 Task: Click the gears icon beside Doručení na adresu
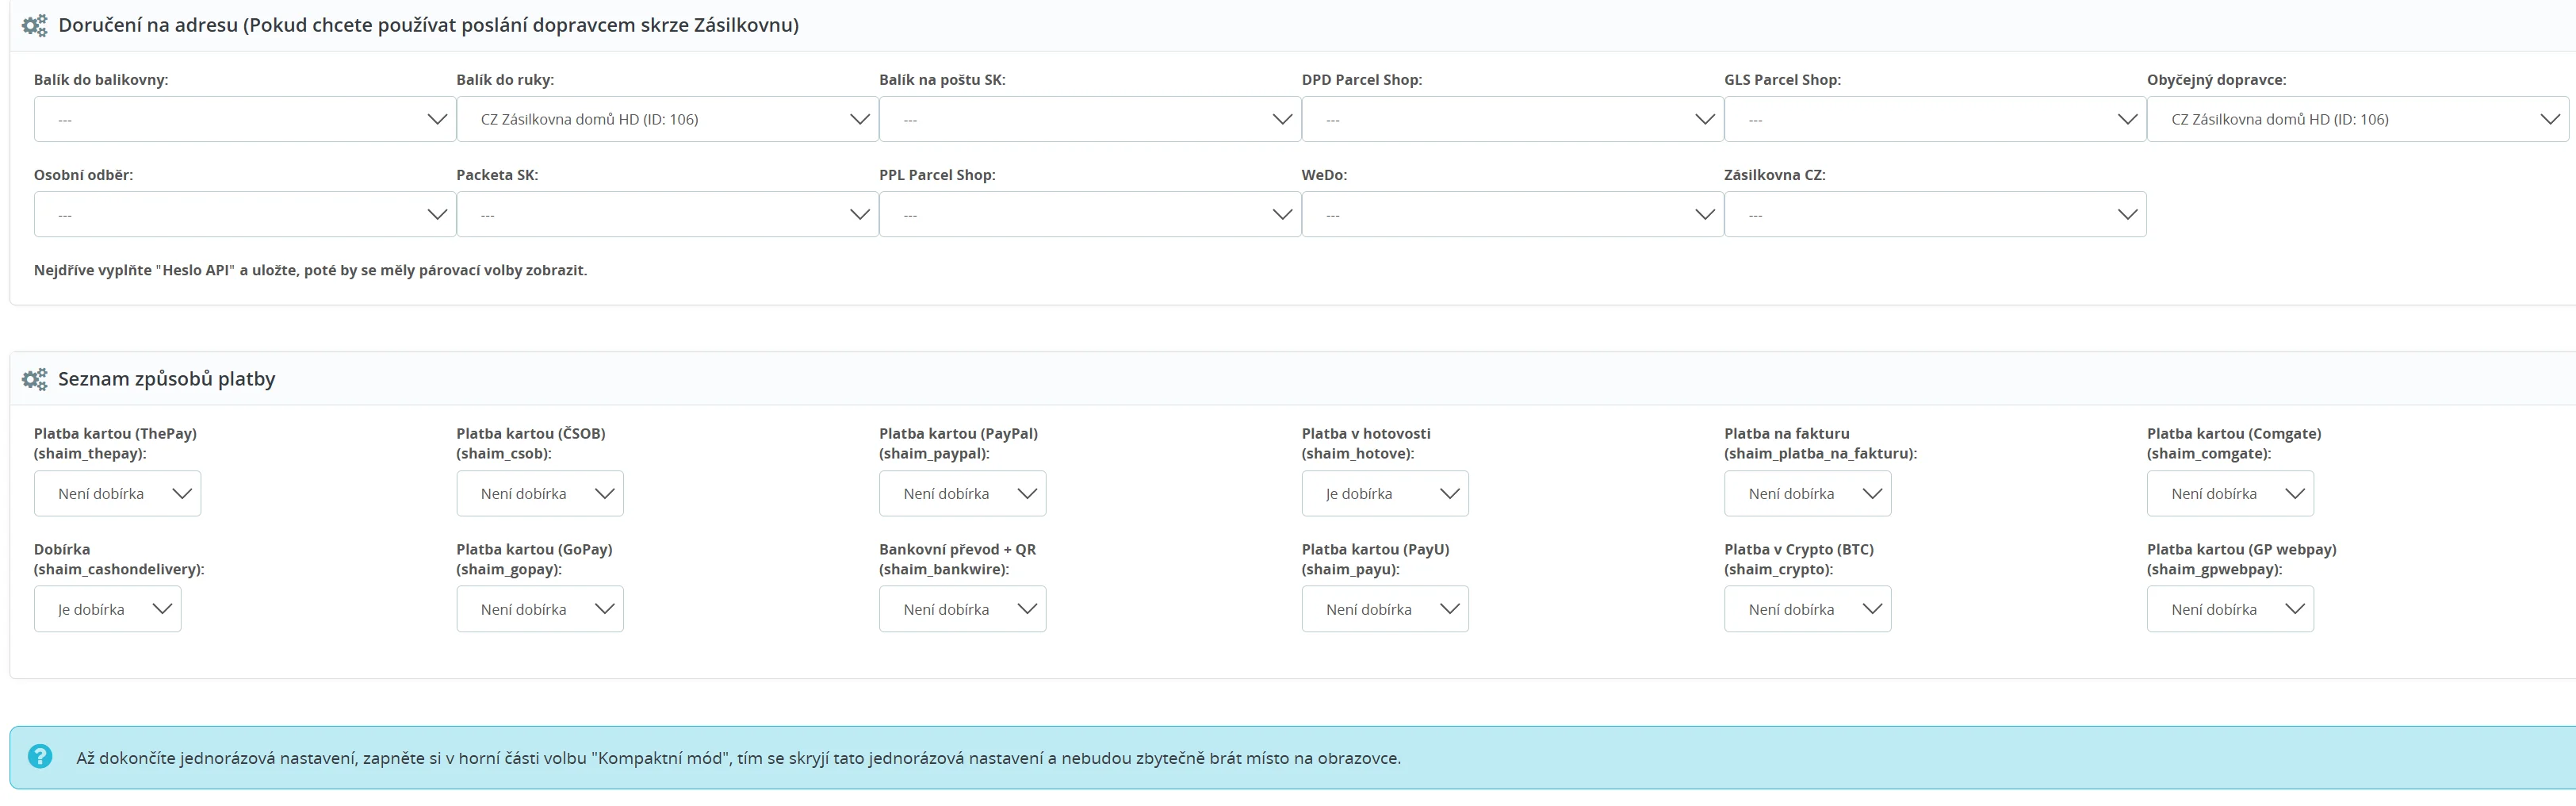pos(35,26)
